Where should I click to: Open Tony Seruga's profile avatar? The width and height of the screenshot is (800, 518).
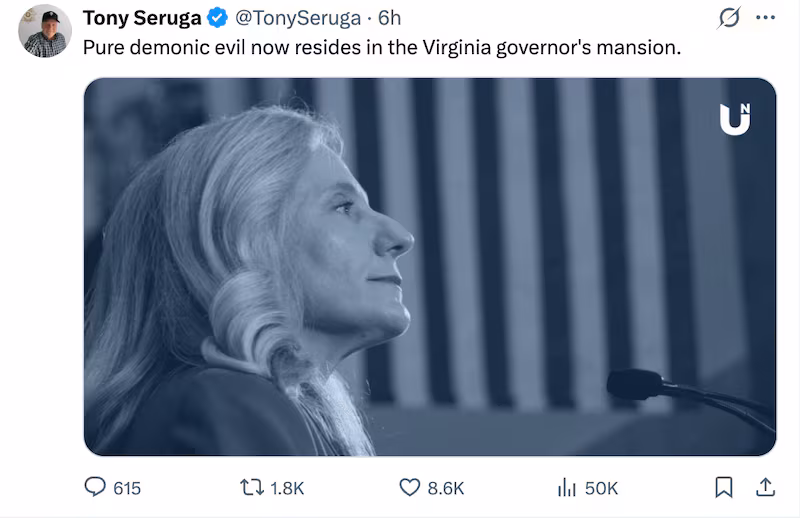pyautogui.click(x=45, y=31)
